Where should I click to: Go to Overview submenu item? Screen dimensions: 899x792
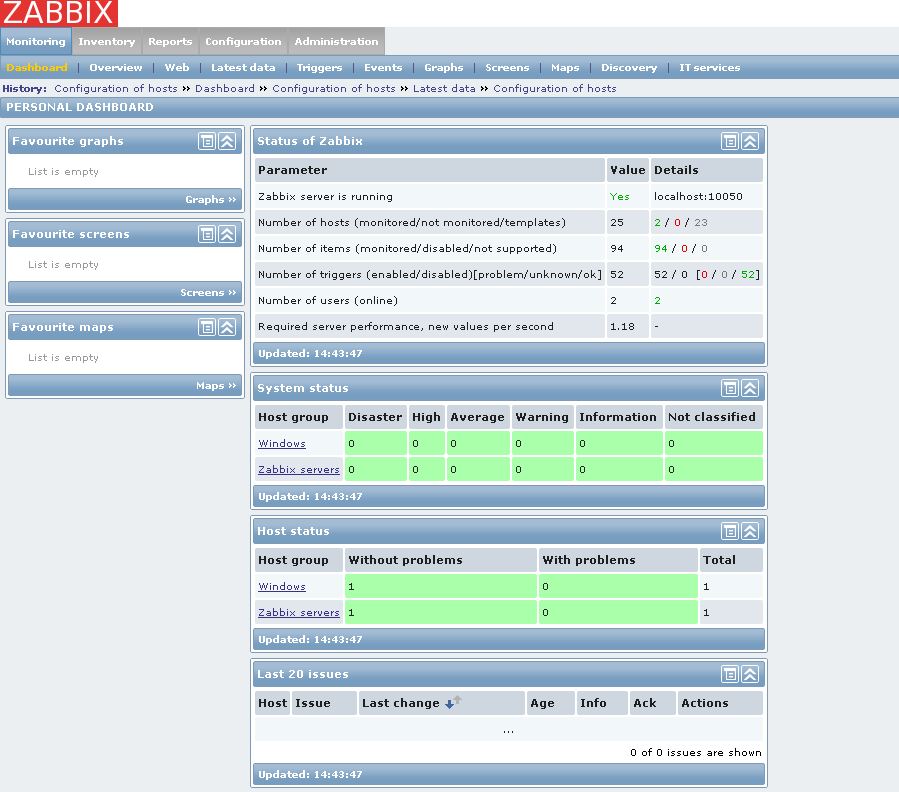[116, 68]
